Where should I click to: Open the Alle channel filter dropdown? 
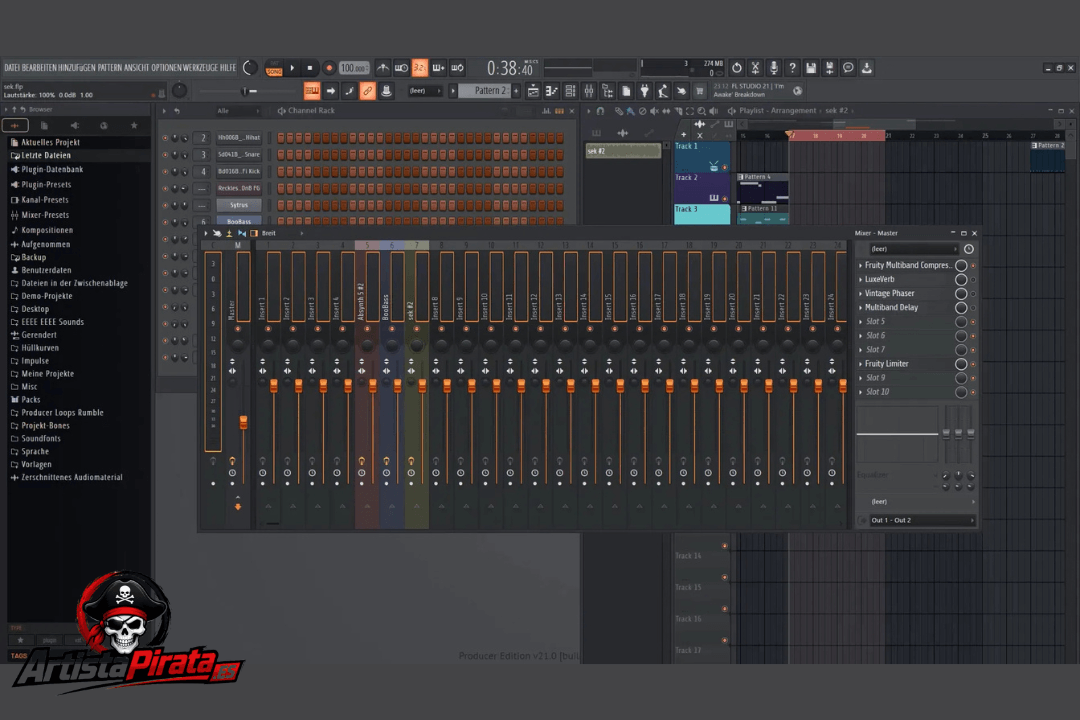pyautogui.click(x=238, y=110)
